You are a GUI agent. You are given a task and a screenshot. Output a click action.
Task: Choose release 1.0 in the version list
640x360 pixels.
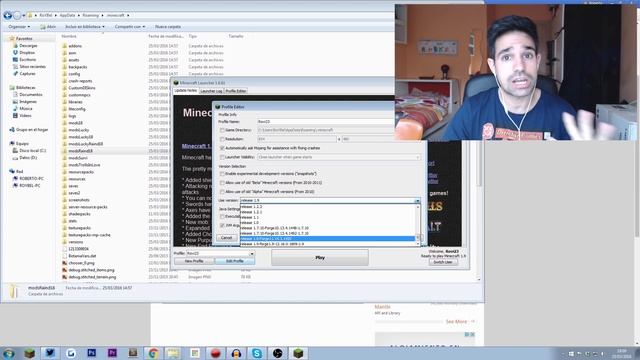click(327, 223)
